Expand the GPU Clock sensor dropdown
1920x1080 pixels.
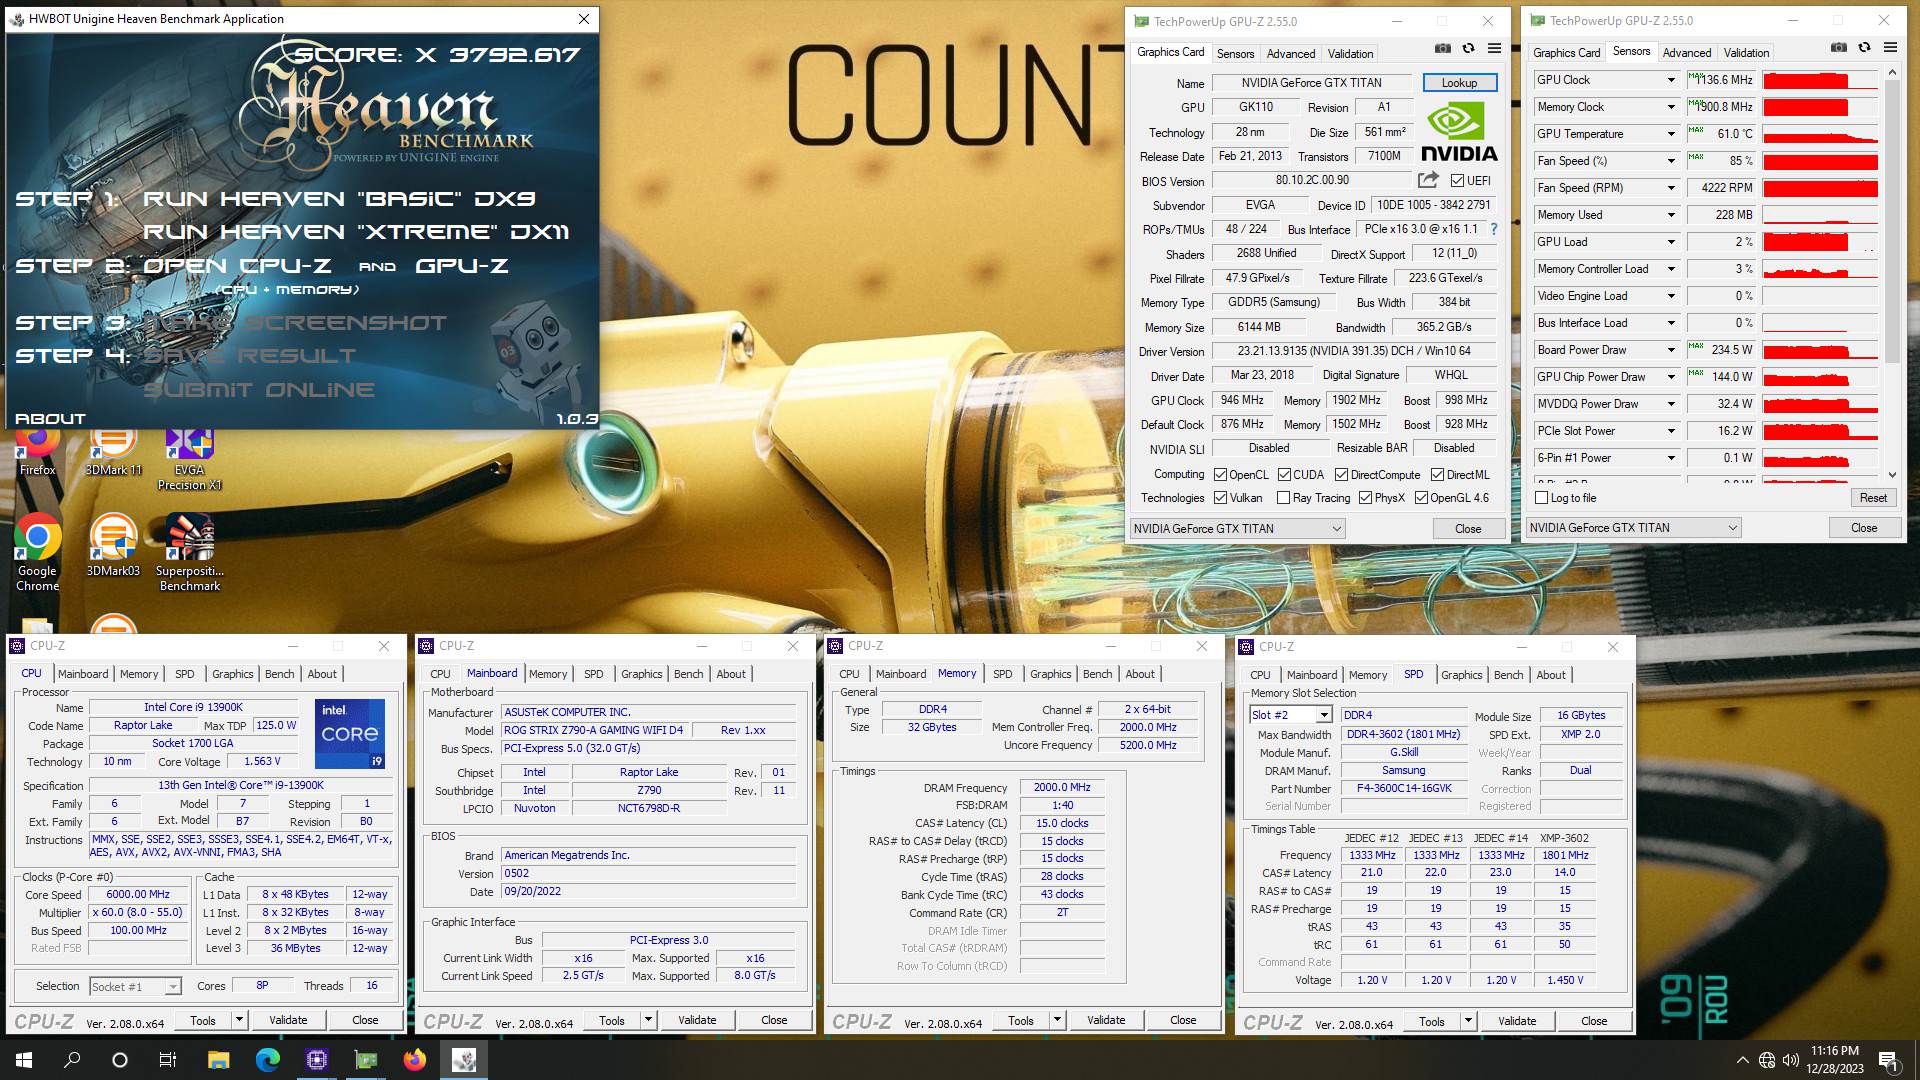pos(1670,80)
